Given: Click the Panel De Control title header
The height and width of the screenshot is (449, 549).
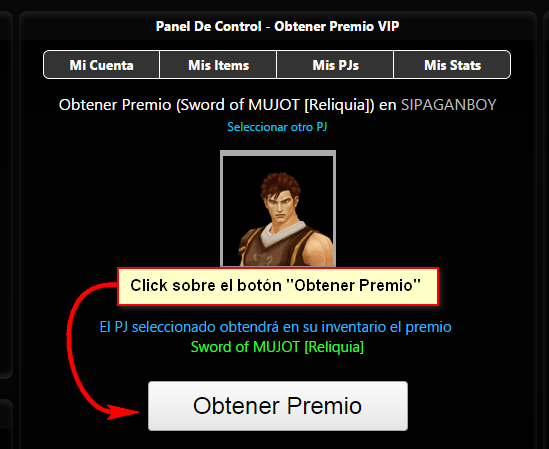Looking at the screenshot, I should click(277, 26).
